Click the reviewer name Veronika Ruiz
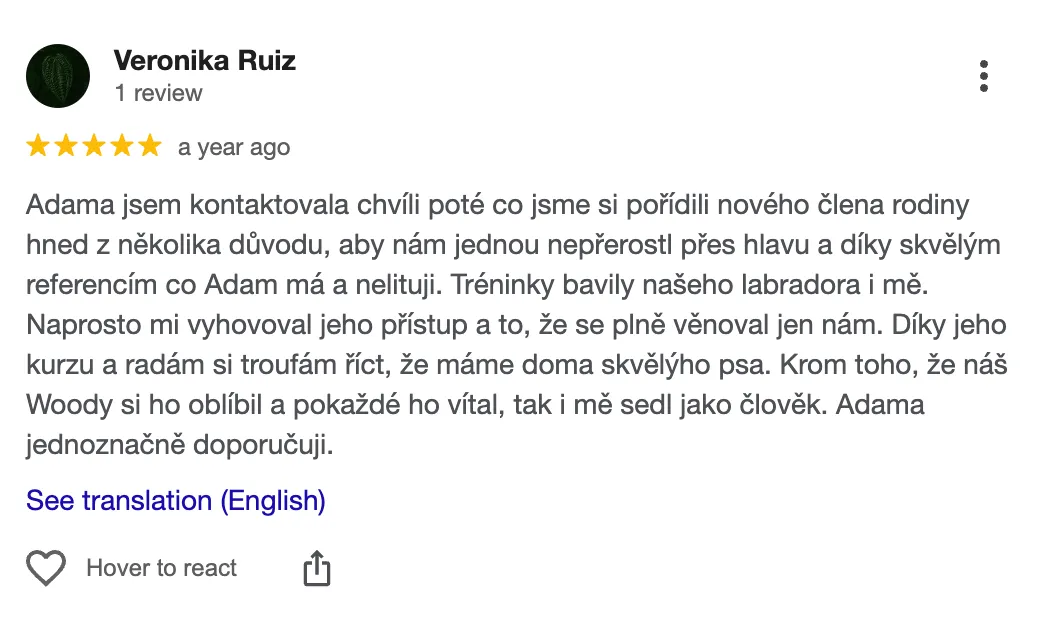The height and width of the screenshot is (624, 1040). [x=204, y=61]
